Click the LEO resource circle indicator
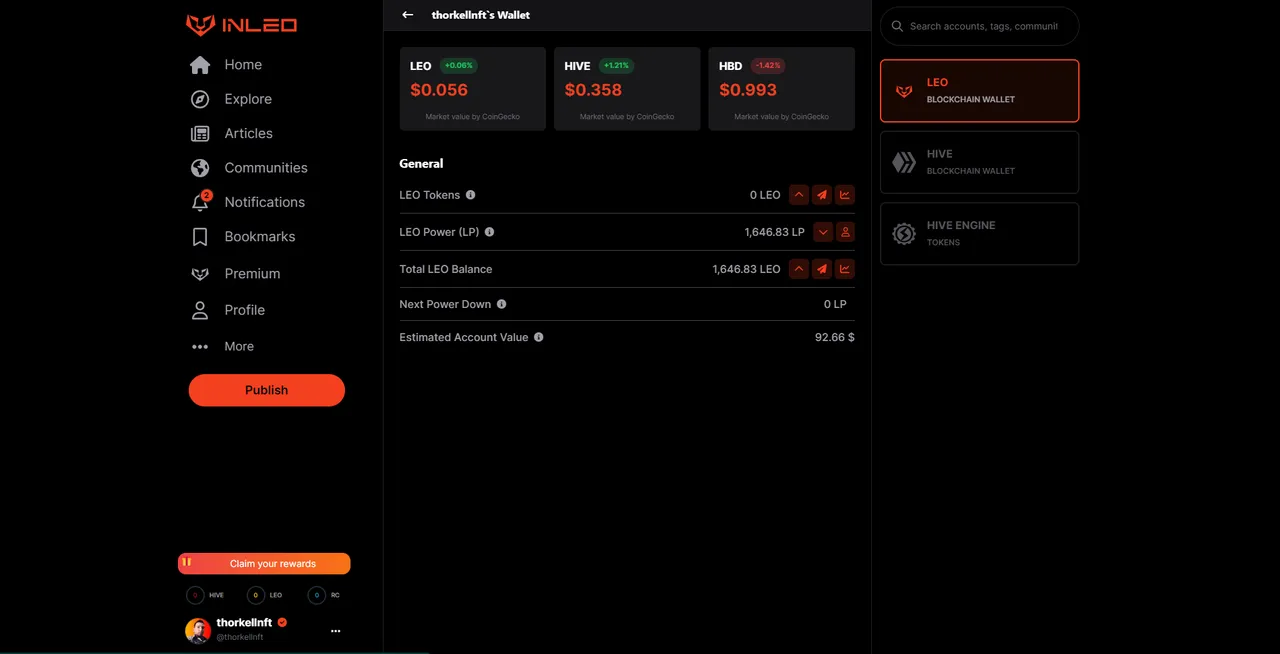1280x654 pixels. tap(256, 595)
